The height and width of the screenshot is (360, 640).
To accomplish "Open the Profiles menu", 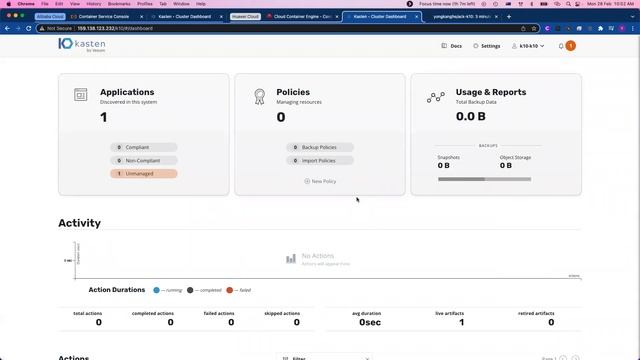I will 144,4.
